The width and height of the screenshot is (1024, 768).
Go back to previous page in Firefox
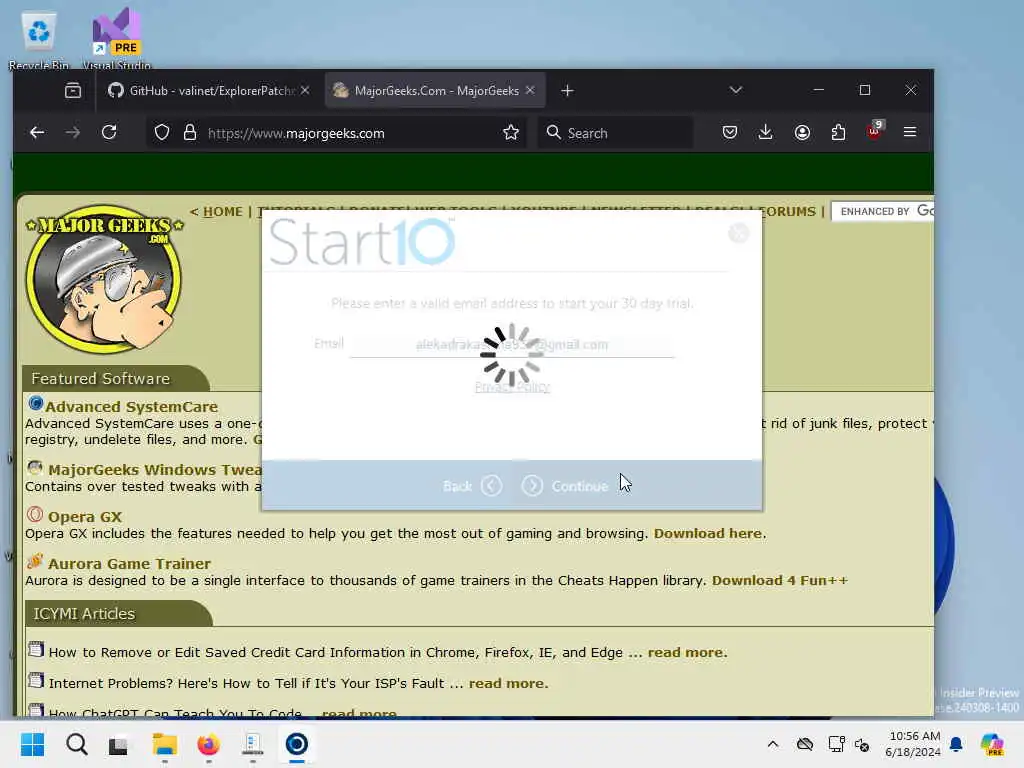[x=37, y=133]
